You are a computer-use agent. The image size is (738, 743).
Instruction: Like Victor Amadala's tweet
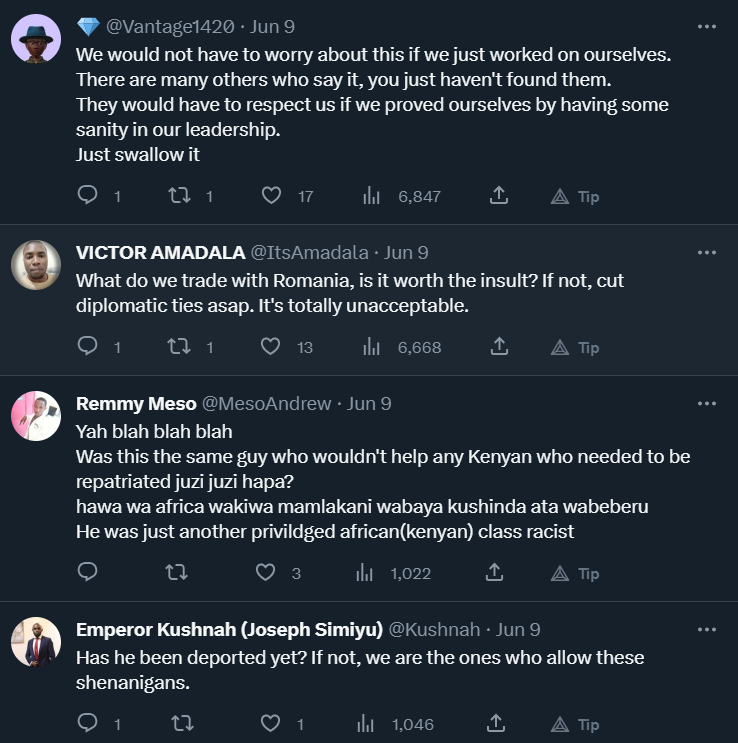271,347
